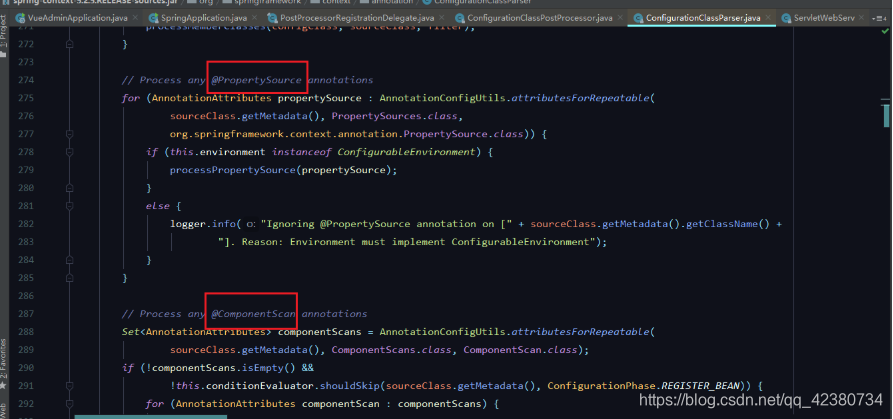The image size is (893, 419).
Task: Click line number 282 in the gutter
Action: [x=26, y=224]
